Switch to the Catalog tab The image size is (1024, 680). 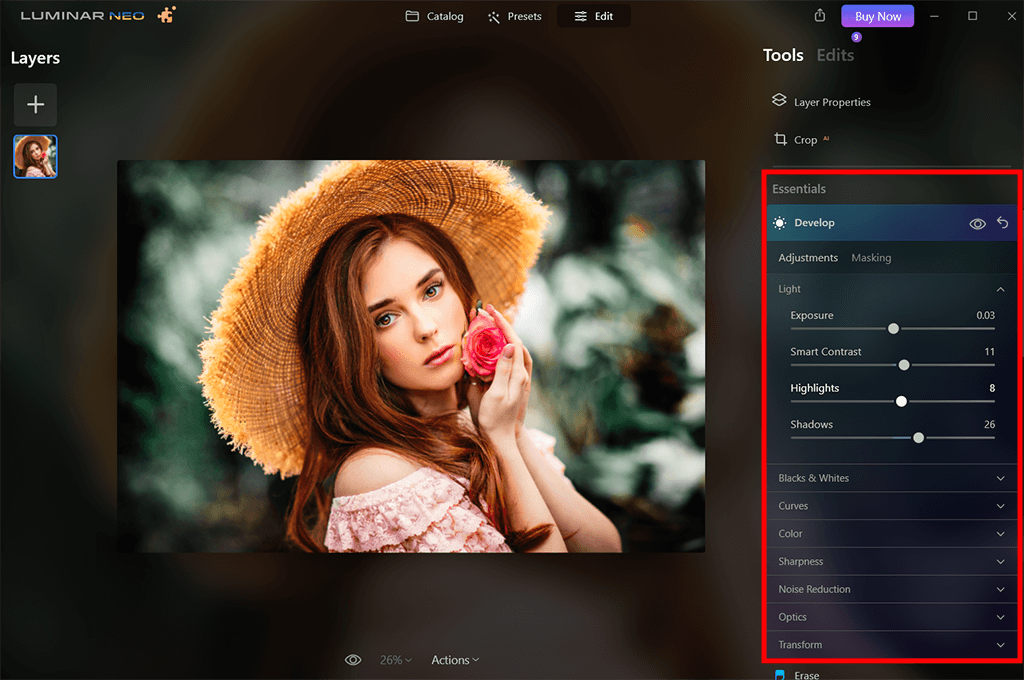pos(434,16)
